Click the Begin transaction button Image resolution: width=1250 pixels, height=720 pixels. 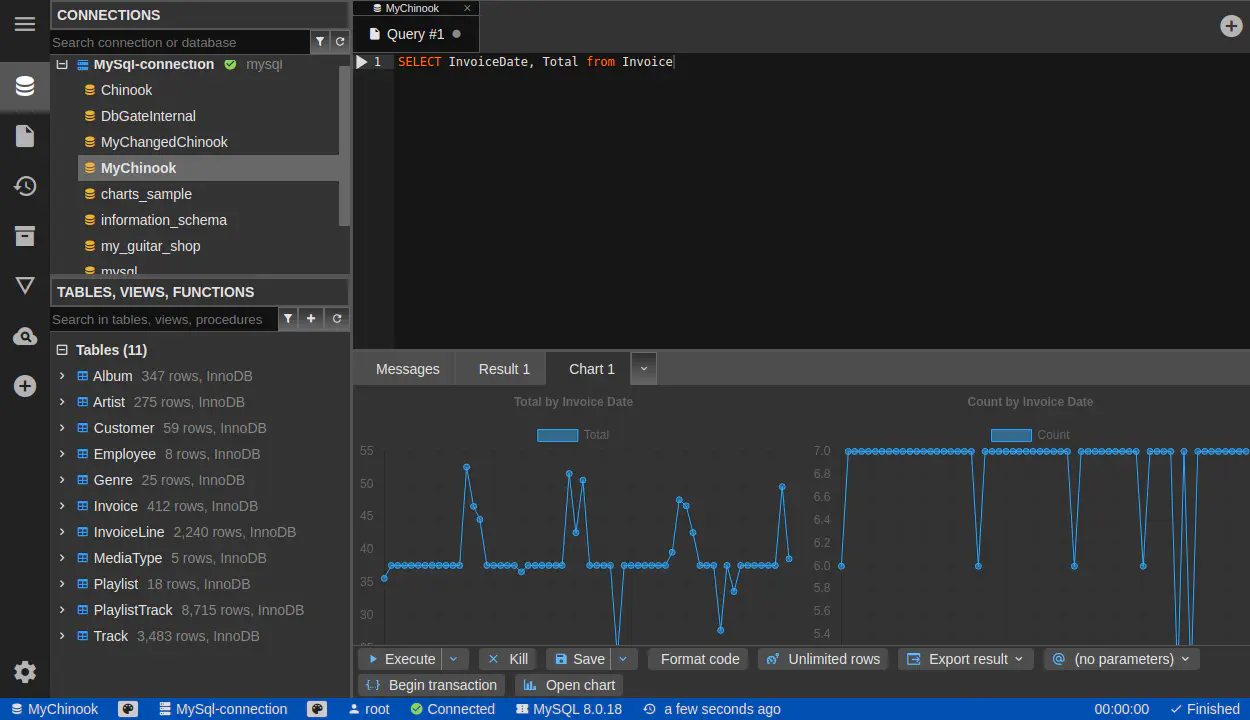click(x=431, y=685)
